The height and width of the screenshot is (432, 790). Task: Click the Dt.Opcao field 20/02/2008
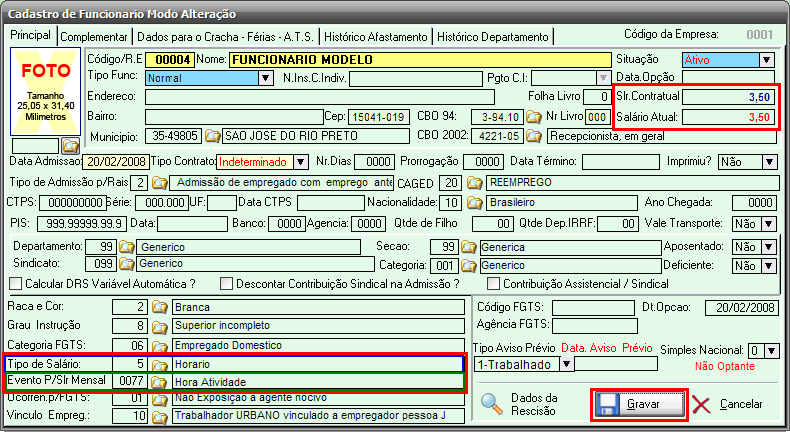pos(741,307)
